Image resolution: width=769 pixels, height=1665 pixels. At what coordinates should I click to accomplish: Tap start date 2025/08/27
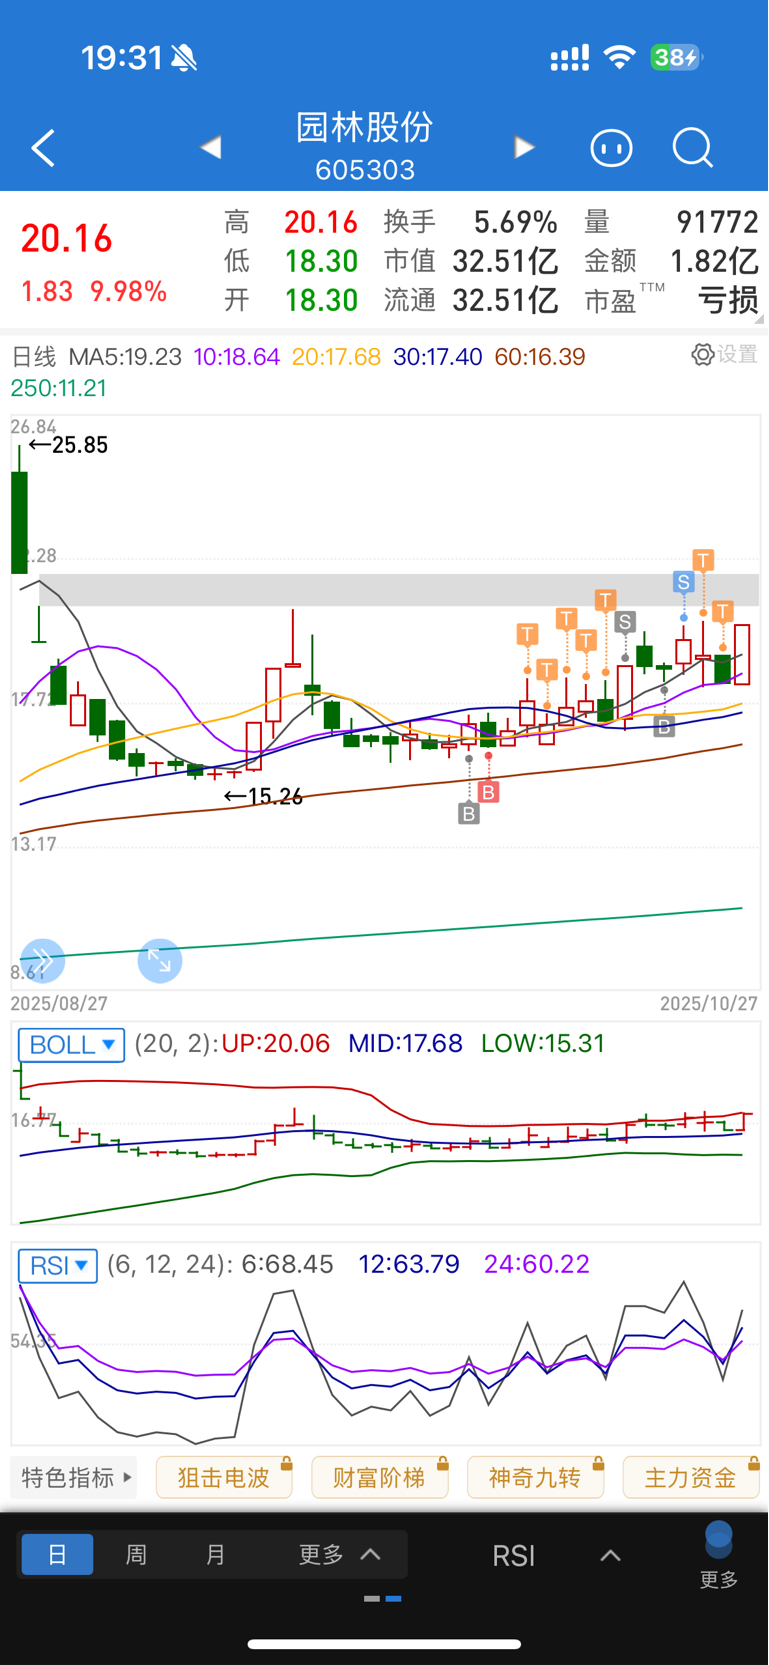point(59,1003)
